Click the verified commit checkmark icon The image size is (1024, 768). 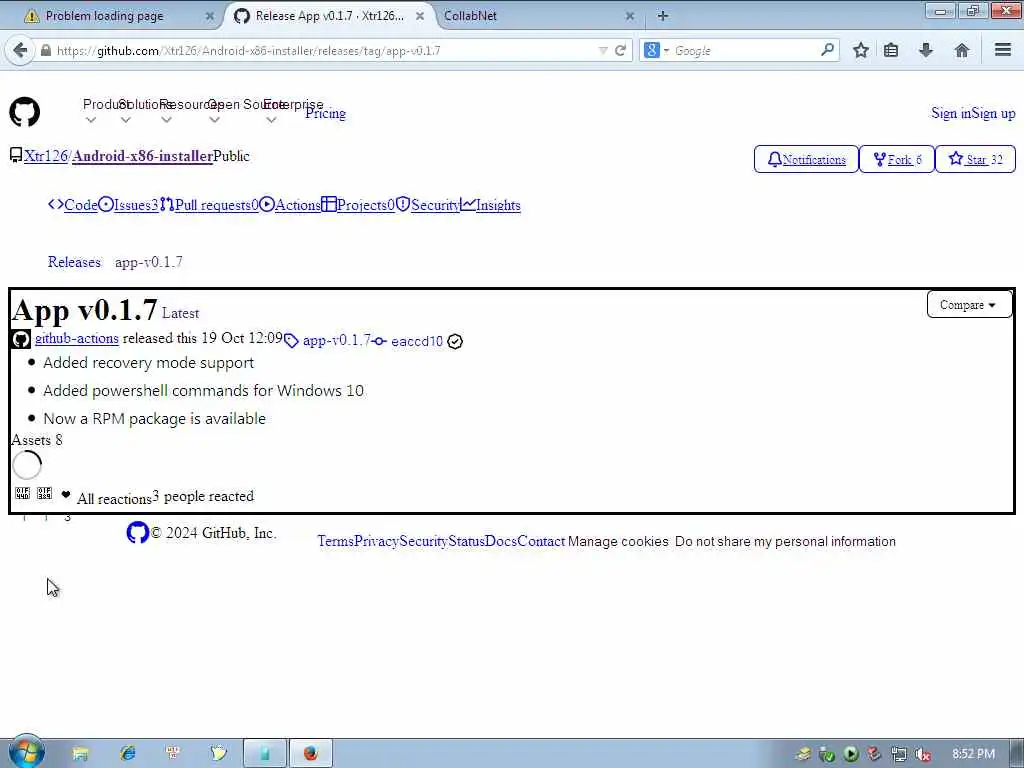click(x=455, y=341)
